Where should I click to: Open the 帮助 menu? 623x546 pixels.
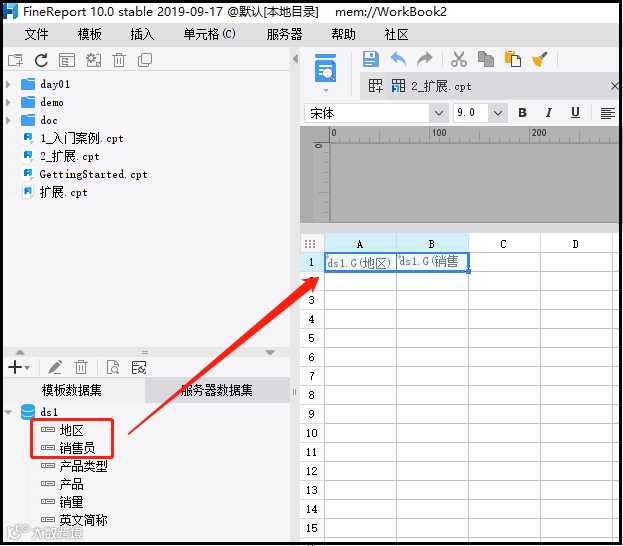[343, 34]
